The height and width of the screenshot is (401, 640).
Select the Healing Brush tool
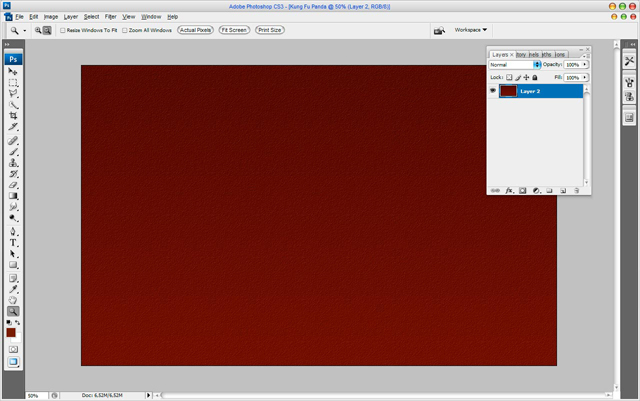[13, 141]
